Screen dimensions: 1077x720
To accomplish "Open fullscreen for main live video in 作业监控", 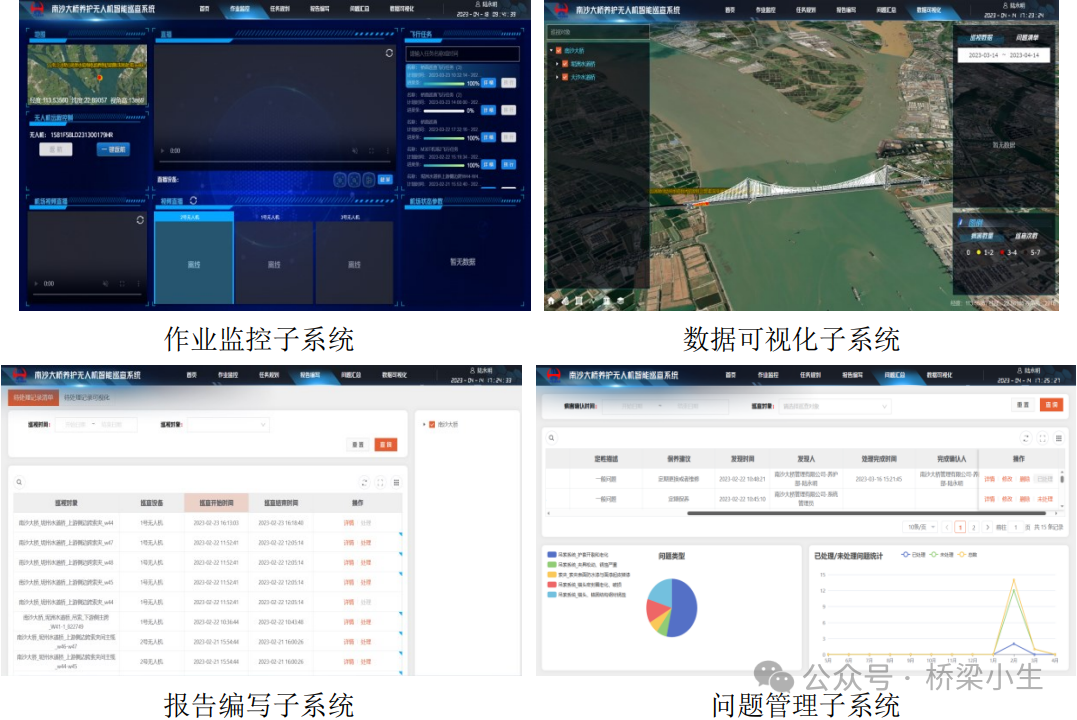I will tap(372, 150).
